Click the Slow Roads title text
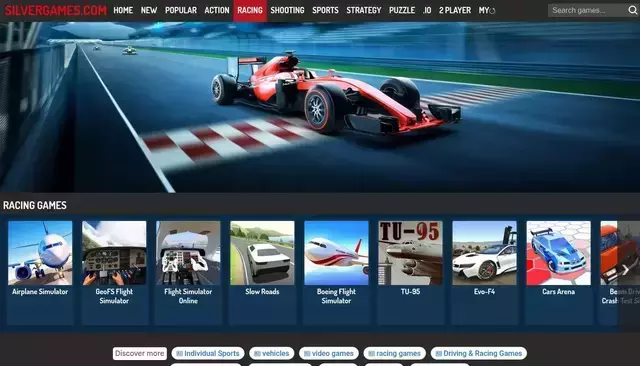This screenshot has height=366, width=640. [262, 291]
